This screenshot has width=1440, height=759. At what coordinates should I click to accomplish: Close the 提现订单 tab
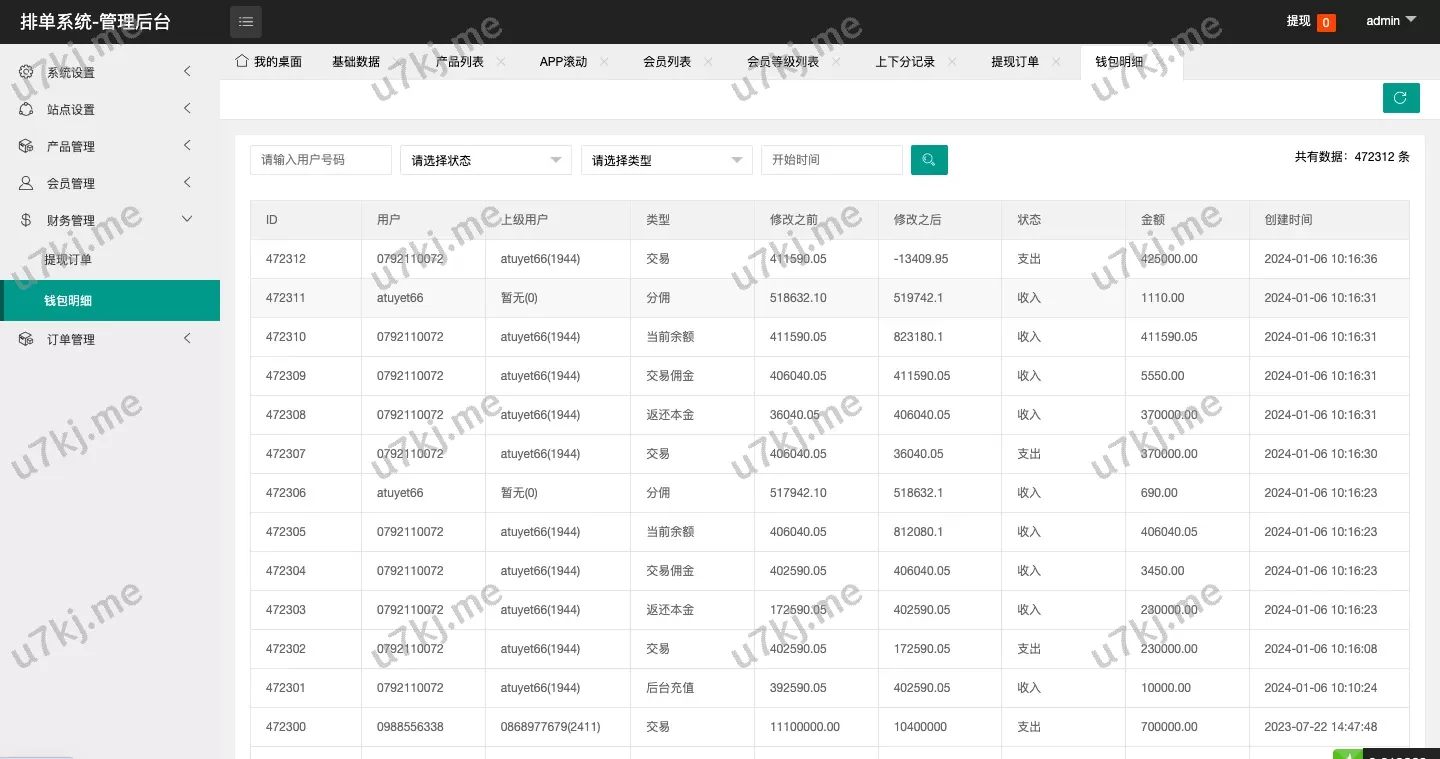tap(1056, 61)
